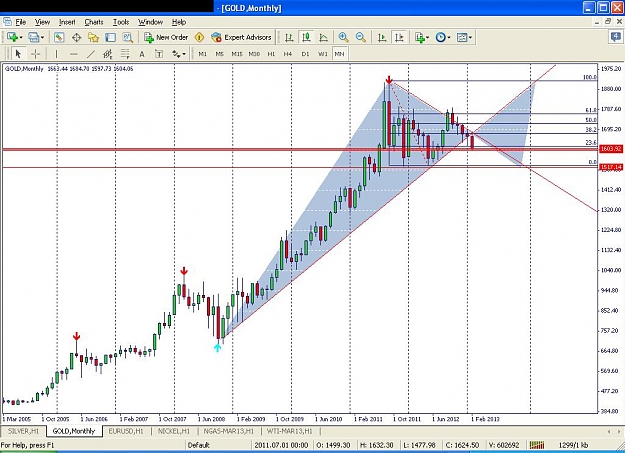625x453 pixels.
Task: Switch to line chart display
Action: tap(324, 37)
